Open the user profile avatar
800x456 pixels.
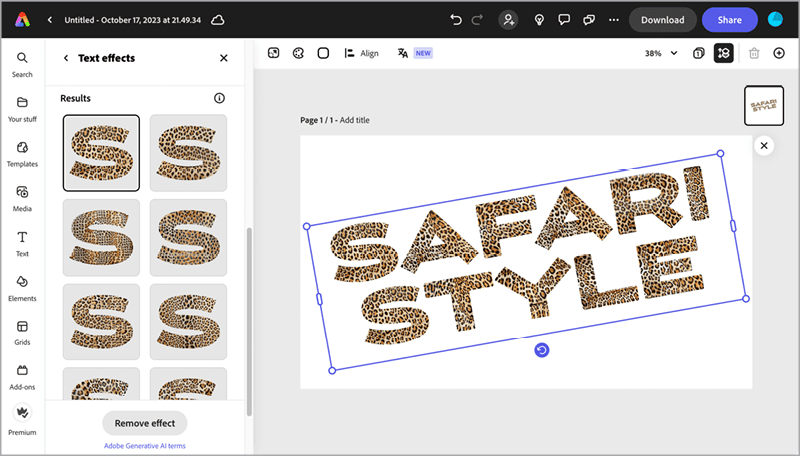pos(775,20)
